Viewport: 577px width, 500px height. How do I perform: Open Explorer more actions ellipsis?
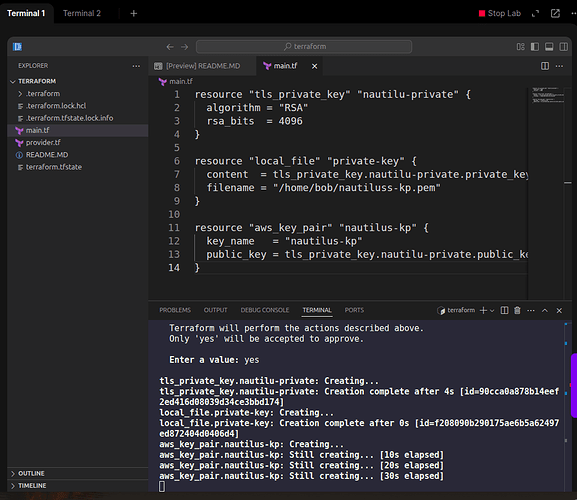[x=136, y=66]
